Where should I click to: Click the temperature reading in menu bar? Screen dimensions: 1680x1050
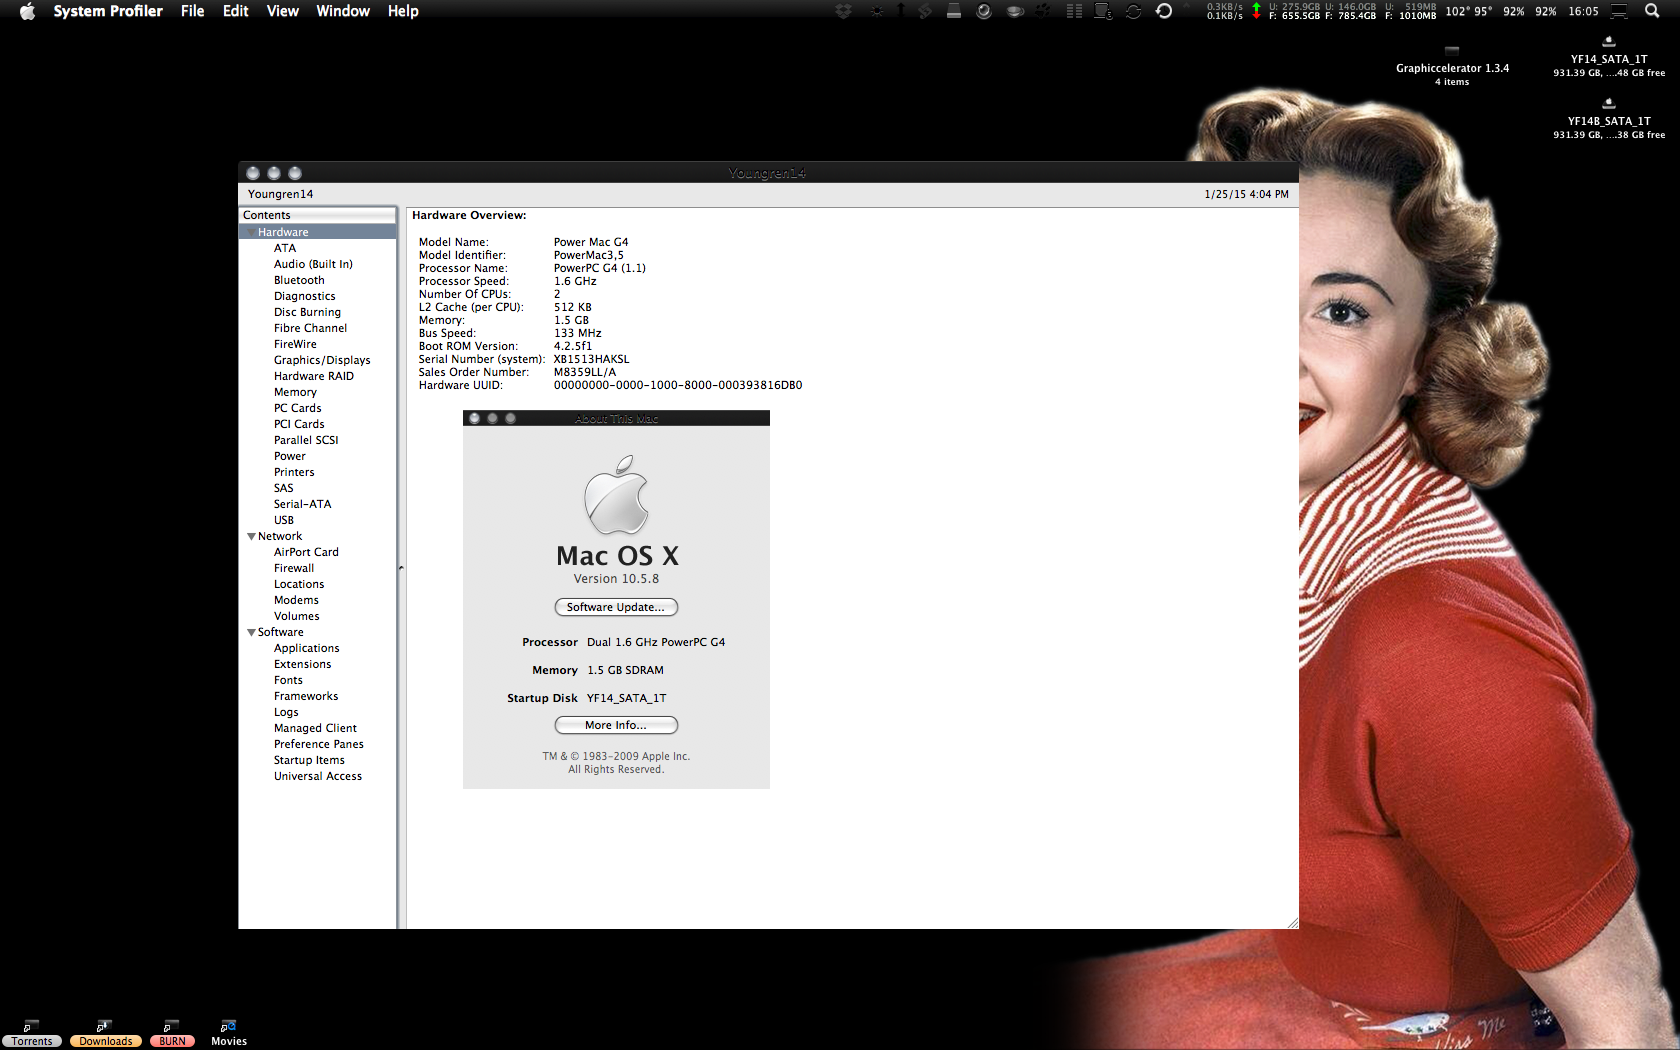(1468, 11)
